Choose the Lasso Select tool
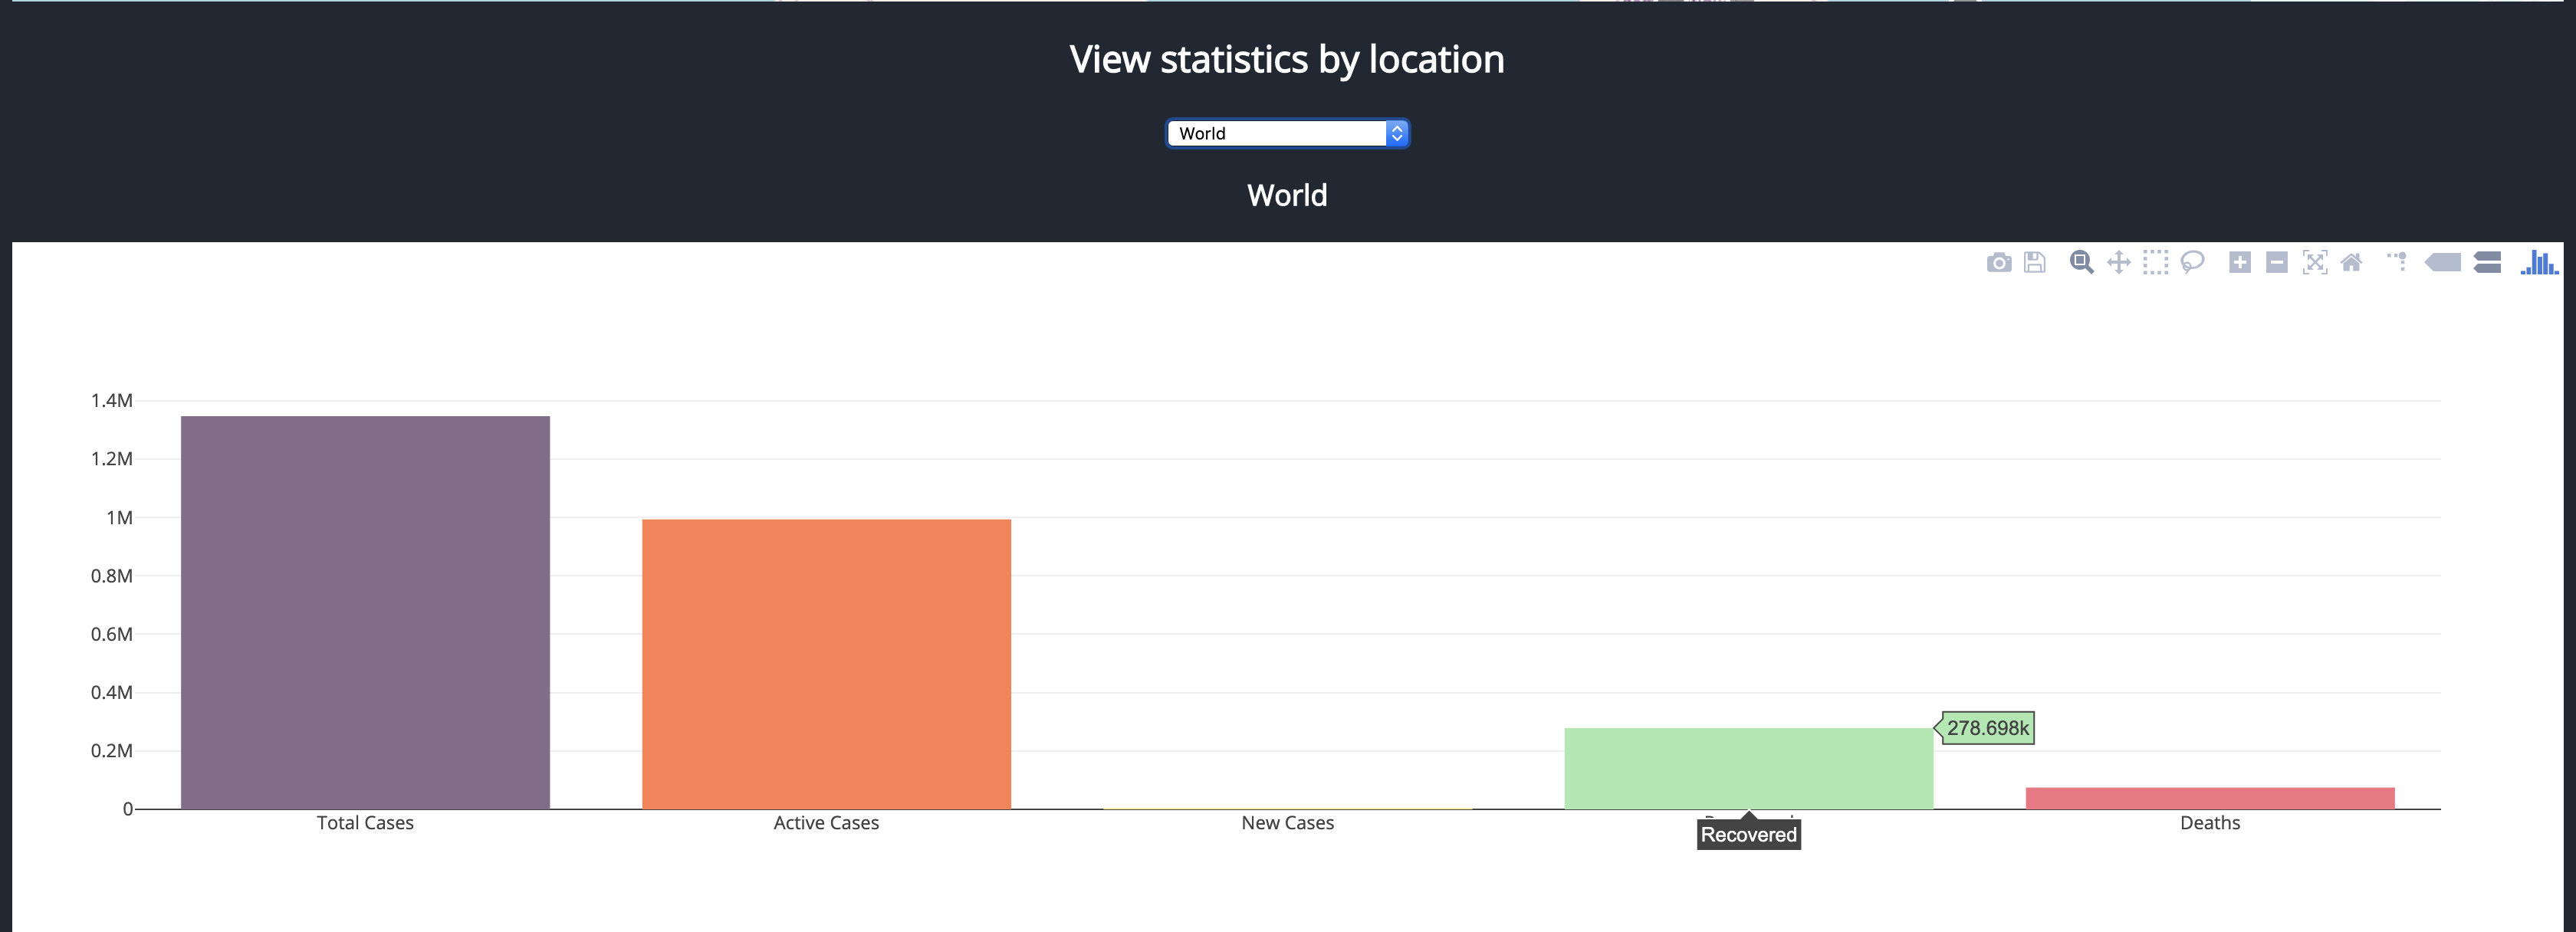The image size is (2576, 932). pos(2192,263)
